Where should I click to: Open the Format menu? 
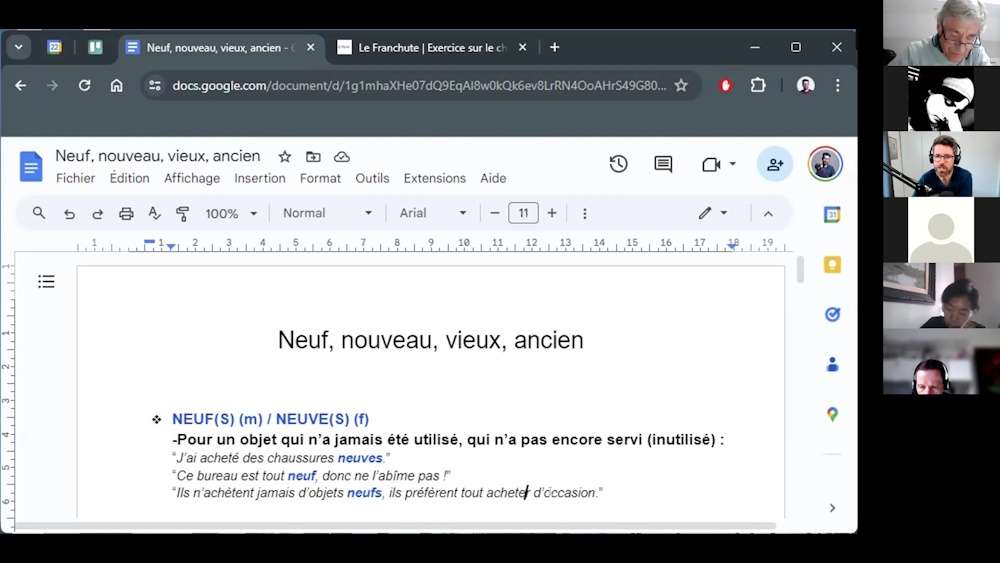click(x=320, y=179)
